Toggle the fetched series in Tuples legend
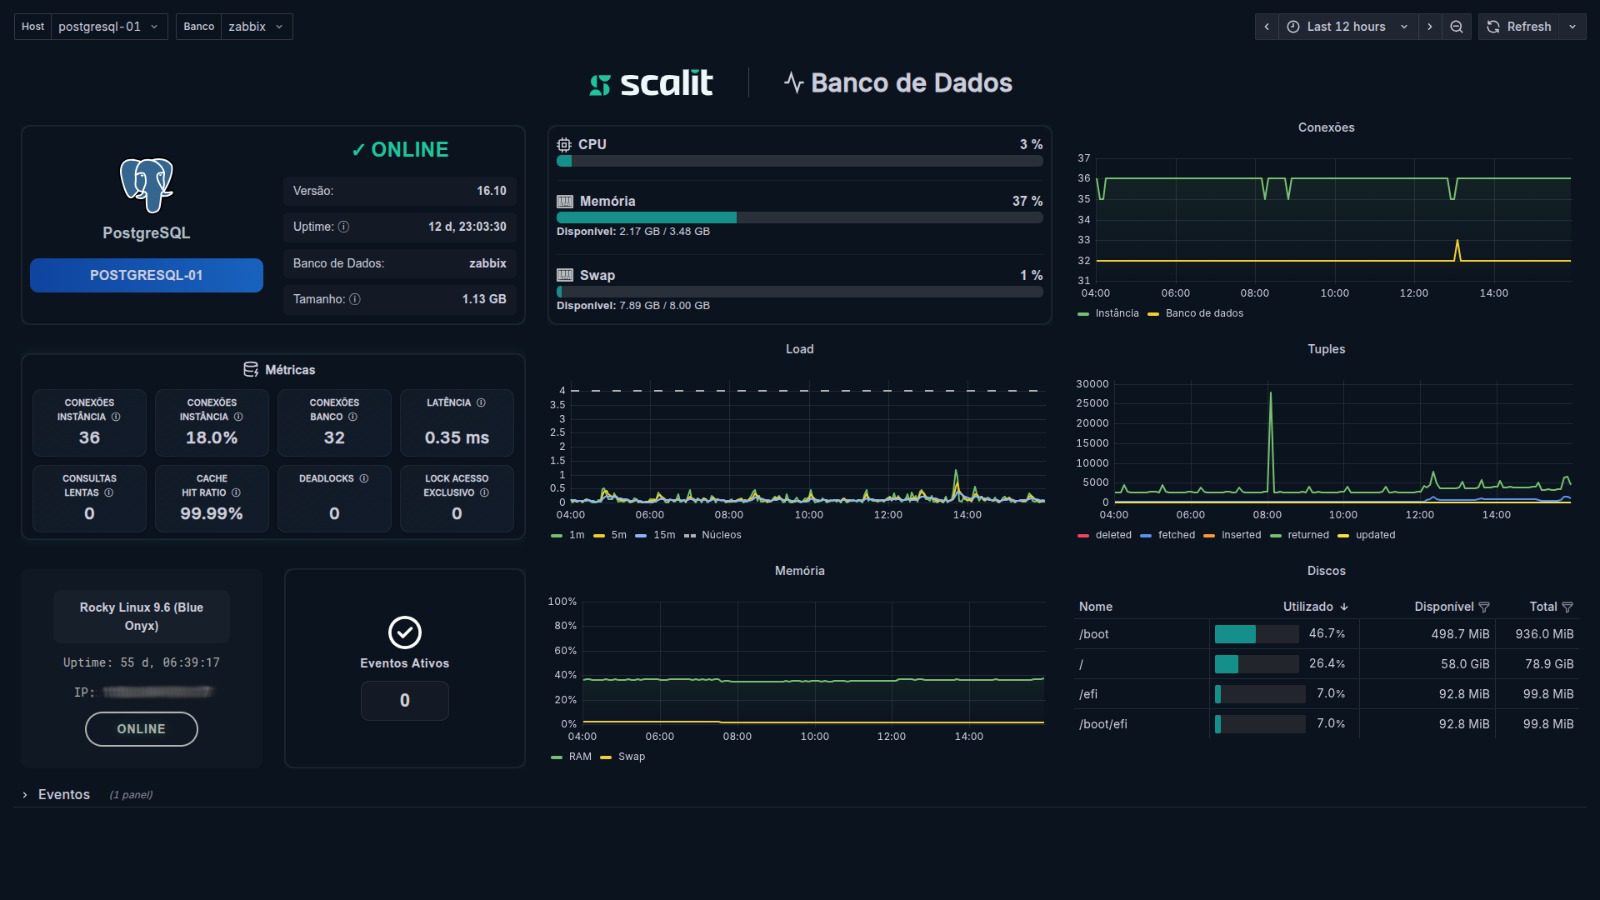 (1176, 535)
